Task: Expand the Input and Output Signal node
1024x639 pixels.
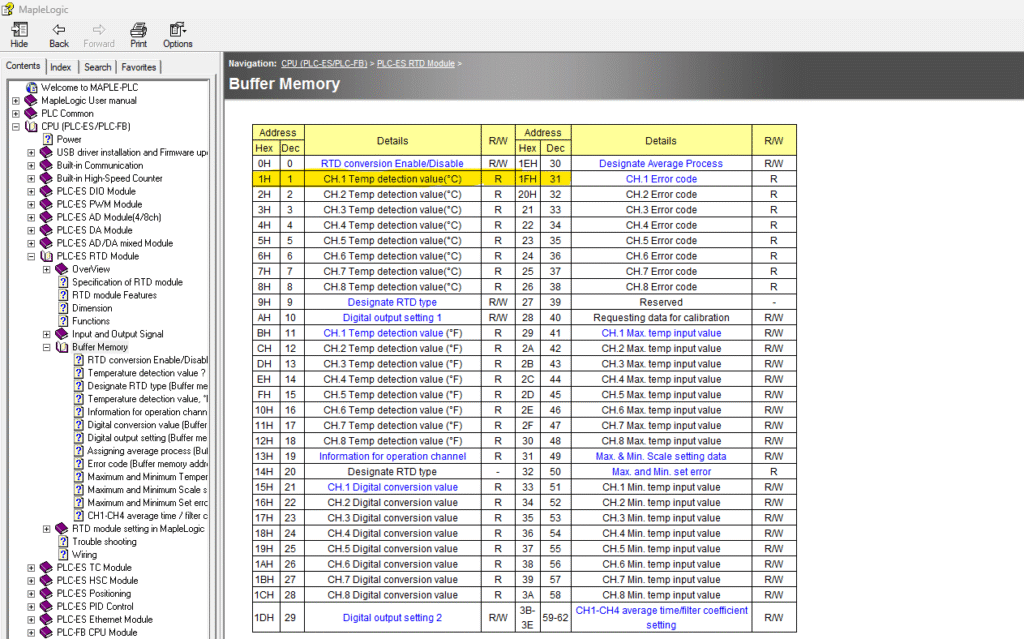Action: [47, 335]
